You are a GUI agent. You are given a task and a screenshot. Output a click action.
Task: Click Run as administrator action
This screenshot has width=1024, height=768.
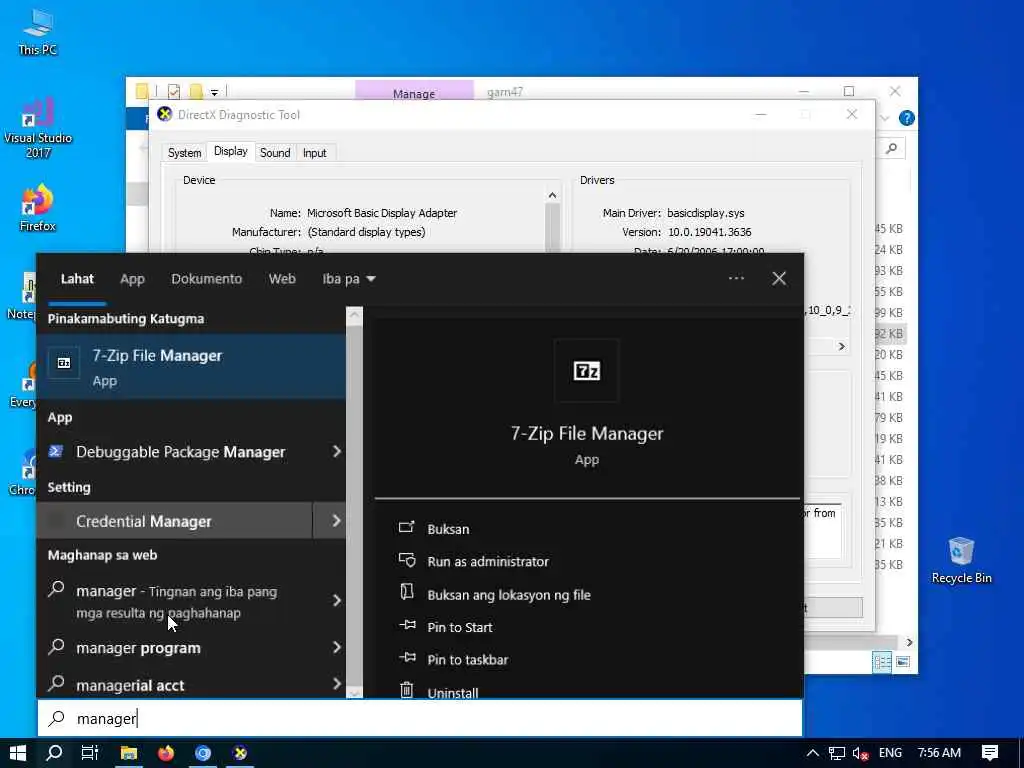pos(488,562)
